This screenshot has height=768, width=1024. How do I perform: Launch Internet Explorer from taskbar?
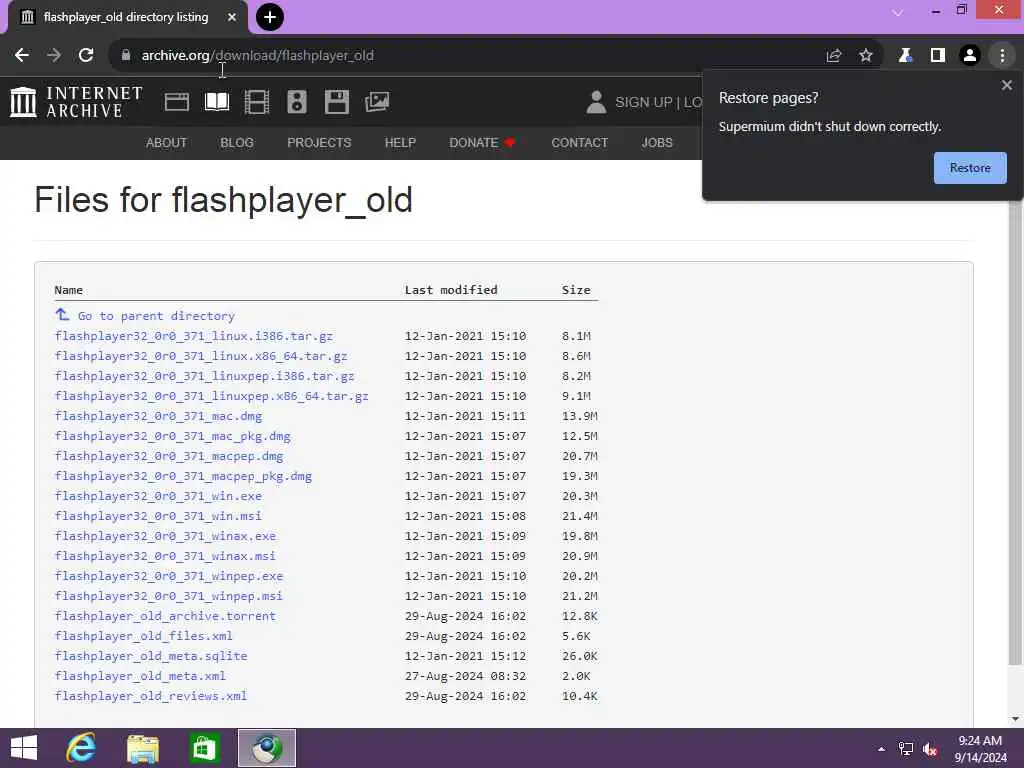pyautogui.click(x=81, y=748)
